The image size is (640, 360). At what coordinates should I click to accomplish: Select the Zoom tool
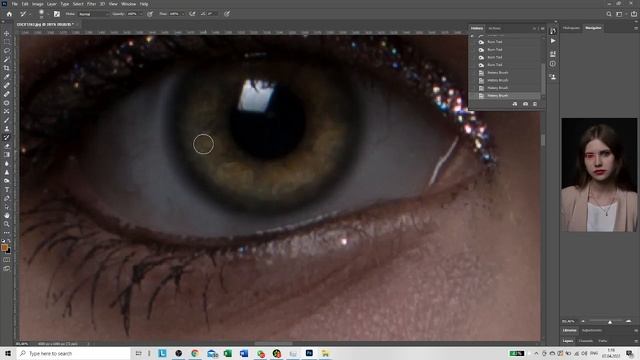(x=7, y=224)
